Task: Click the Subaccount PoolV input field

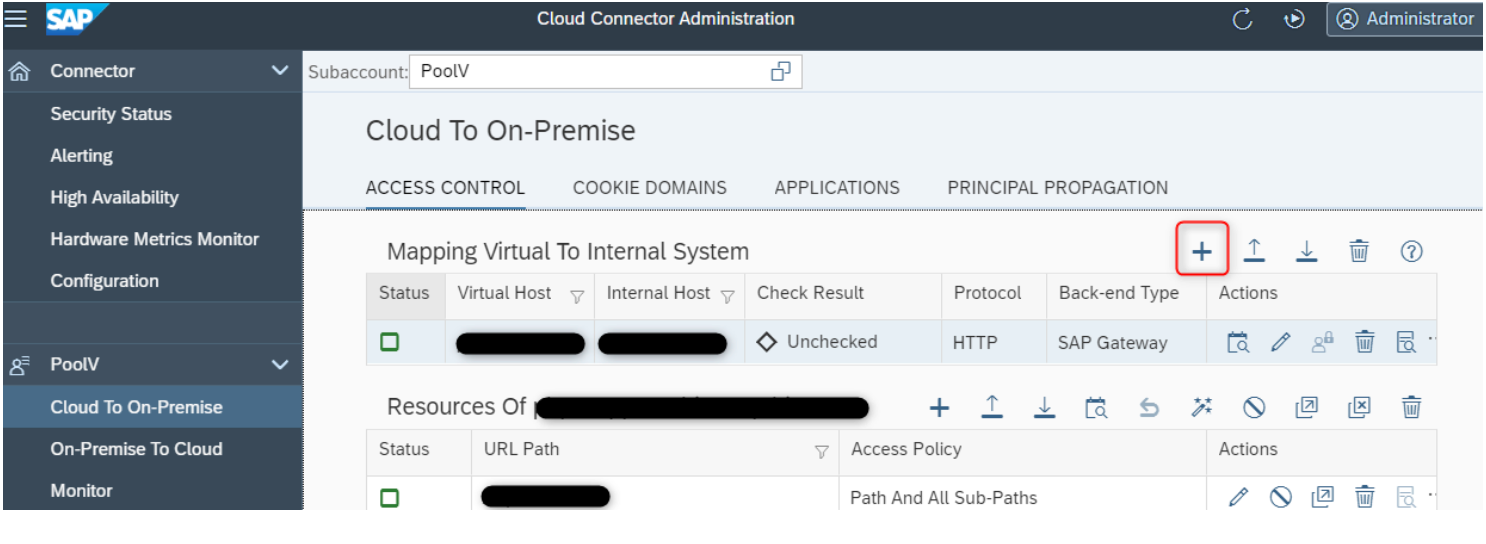Action: tap(590, 72)
